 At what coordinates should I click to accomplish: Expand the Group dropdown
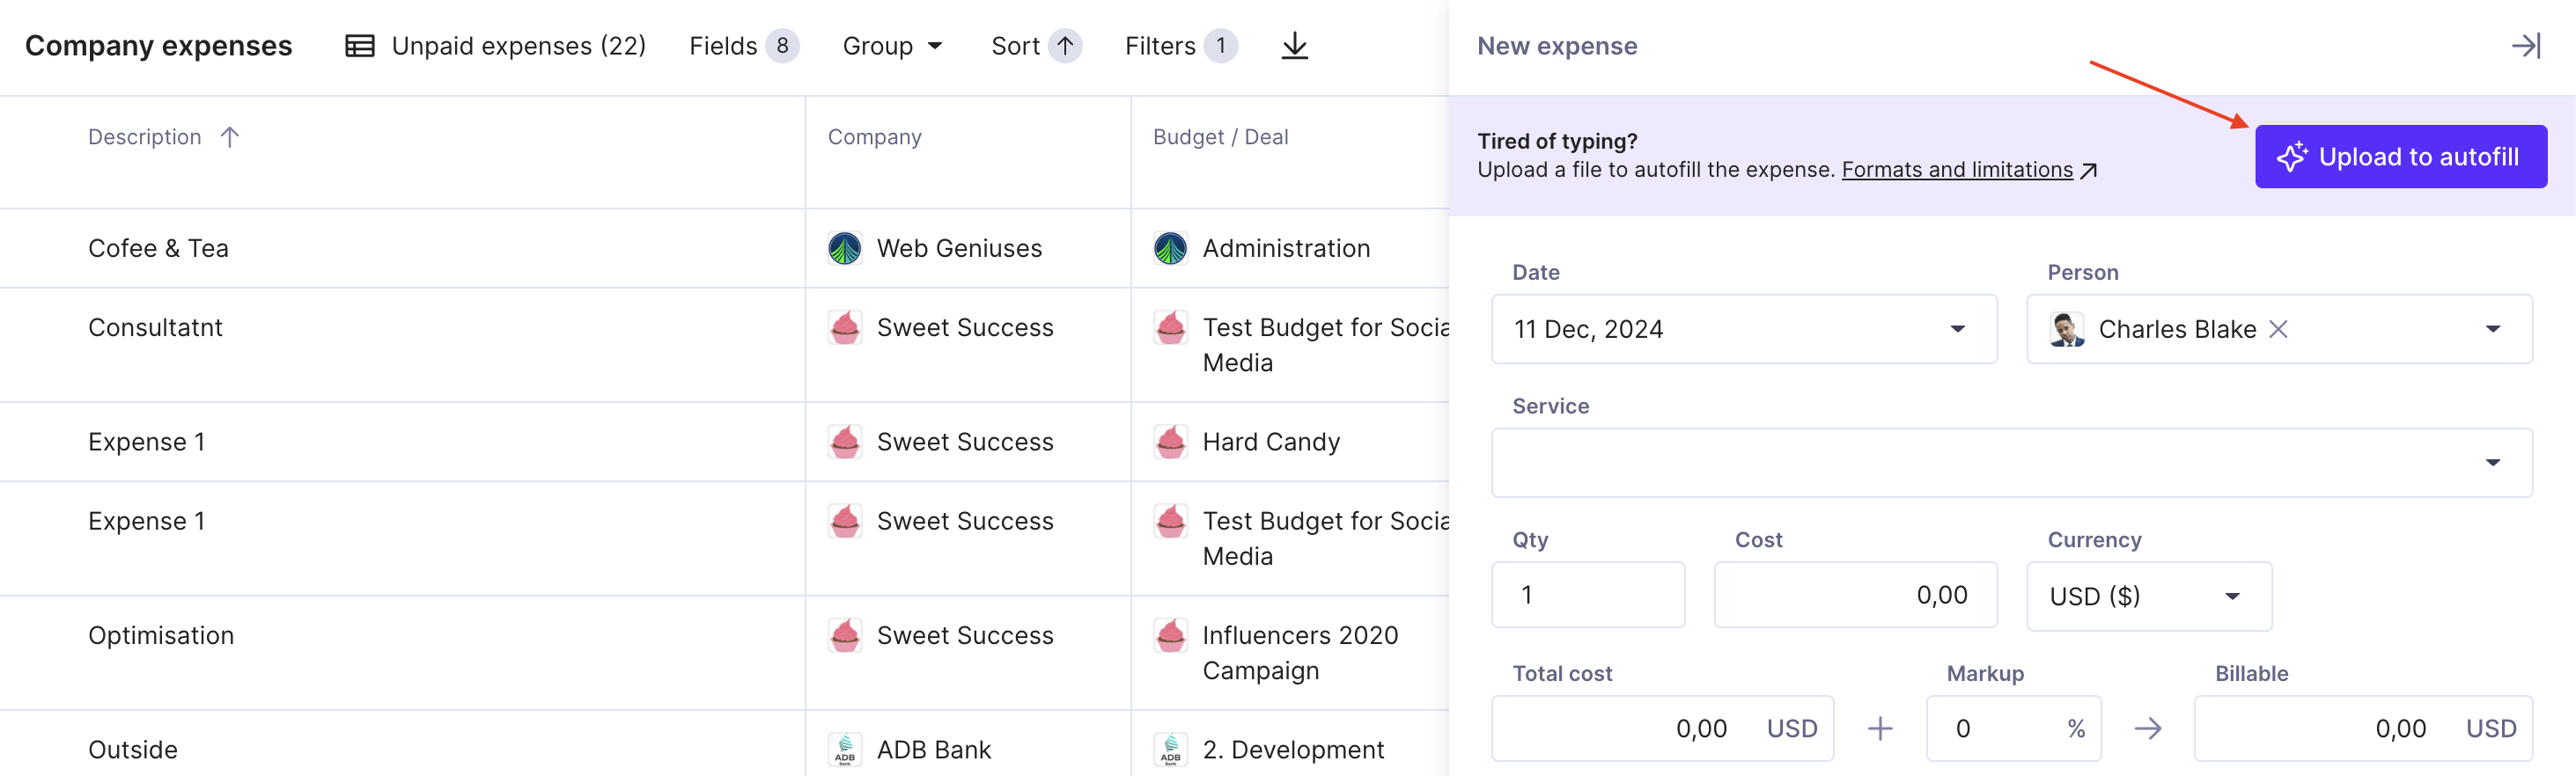pyautogui.click(x=892, y=46)
